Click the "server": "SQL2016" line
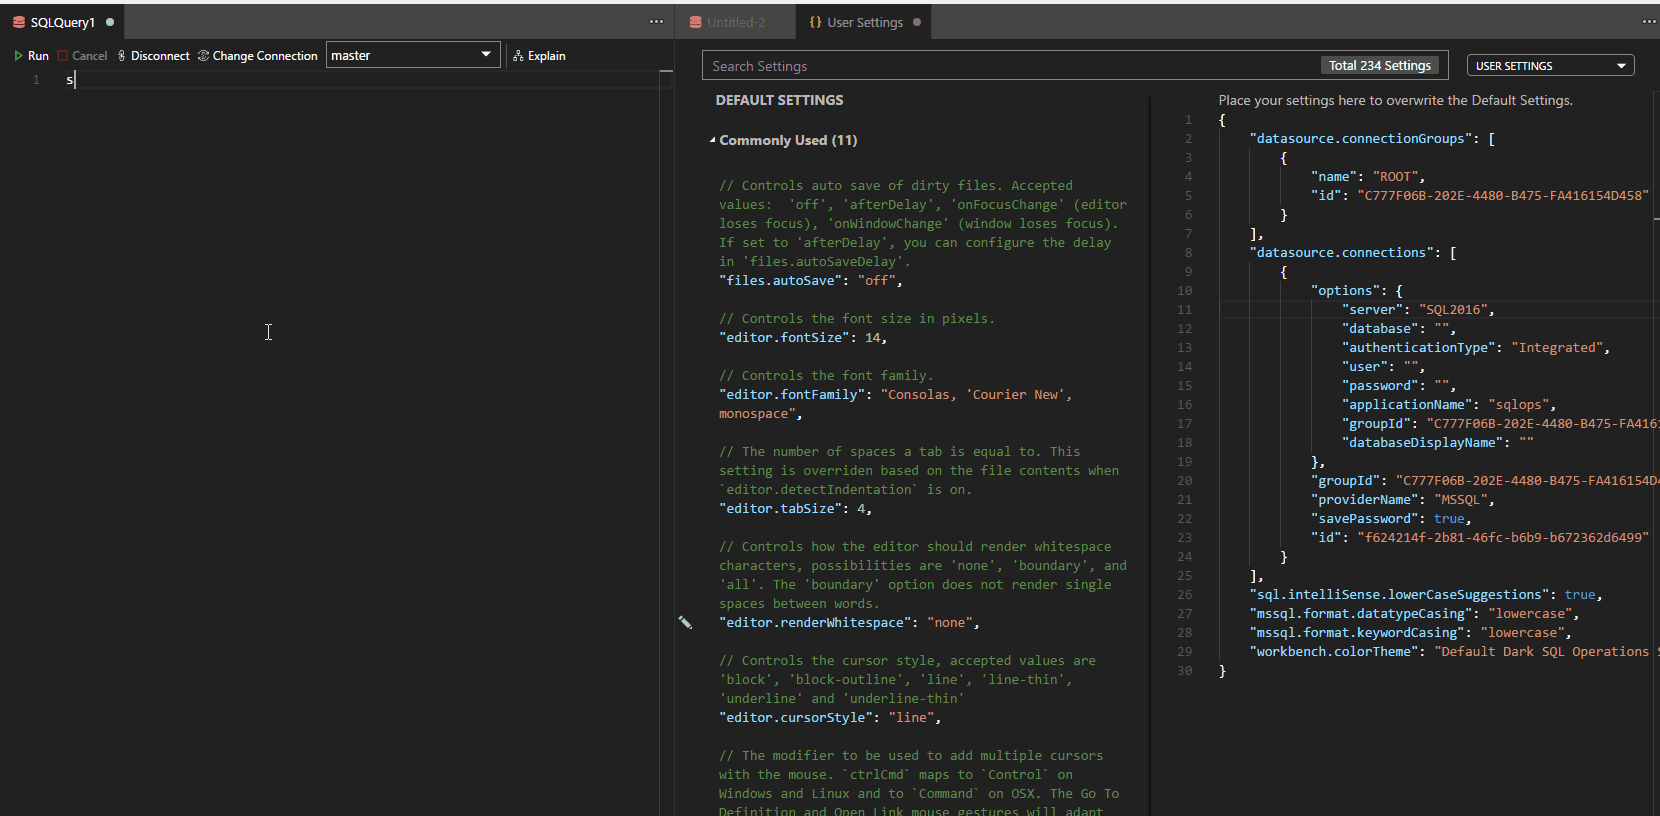Screen dimensions: 1660x816 (1418, 310)
